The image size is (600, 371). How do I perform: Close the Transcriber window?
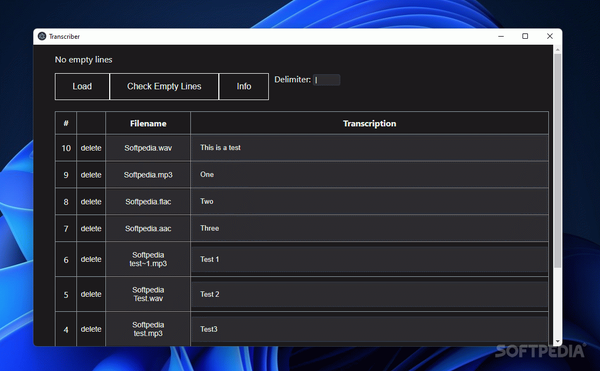point(550,36)
